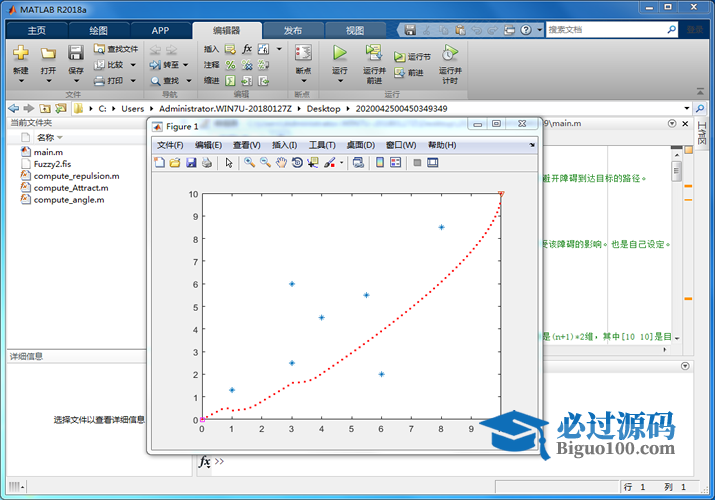The height and width of the screenshot is (500, 715).
Task: Select the zoom in tool in Figure 1
Action: 249,162
